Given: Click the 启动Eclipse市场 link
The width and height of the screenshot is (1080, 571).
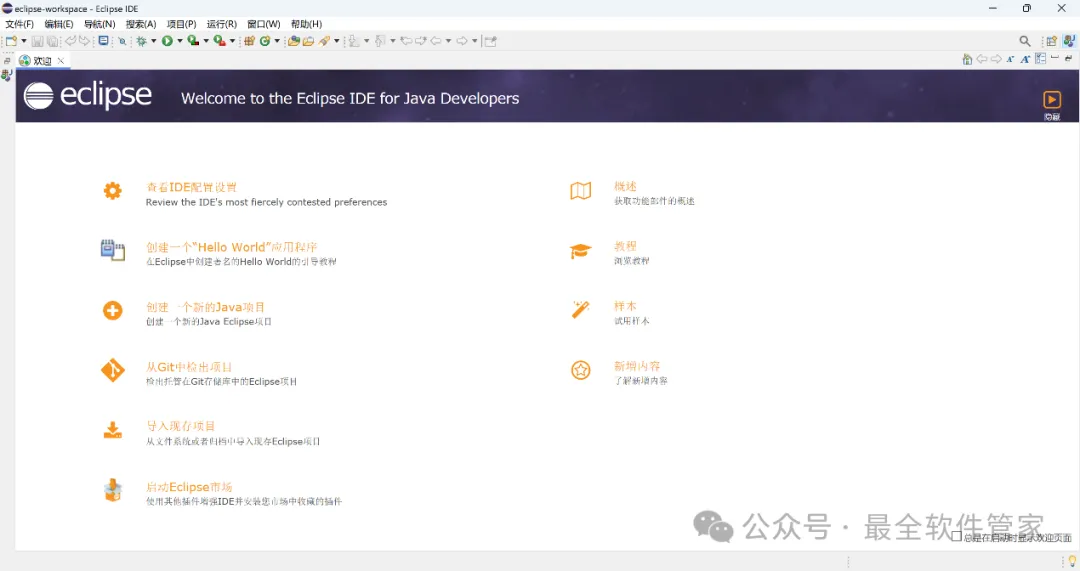Looking at the screenshot, I should point(189,487).
